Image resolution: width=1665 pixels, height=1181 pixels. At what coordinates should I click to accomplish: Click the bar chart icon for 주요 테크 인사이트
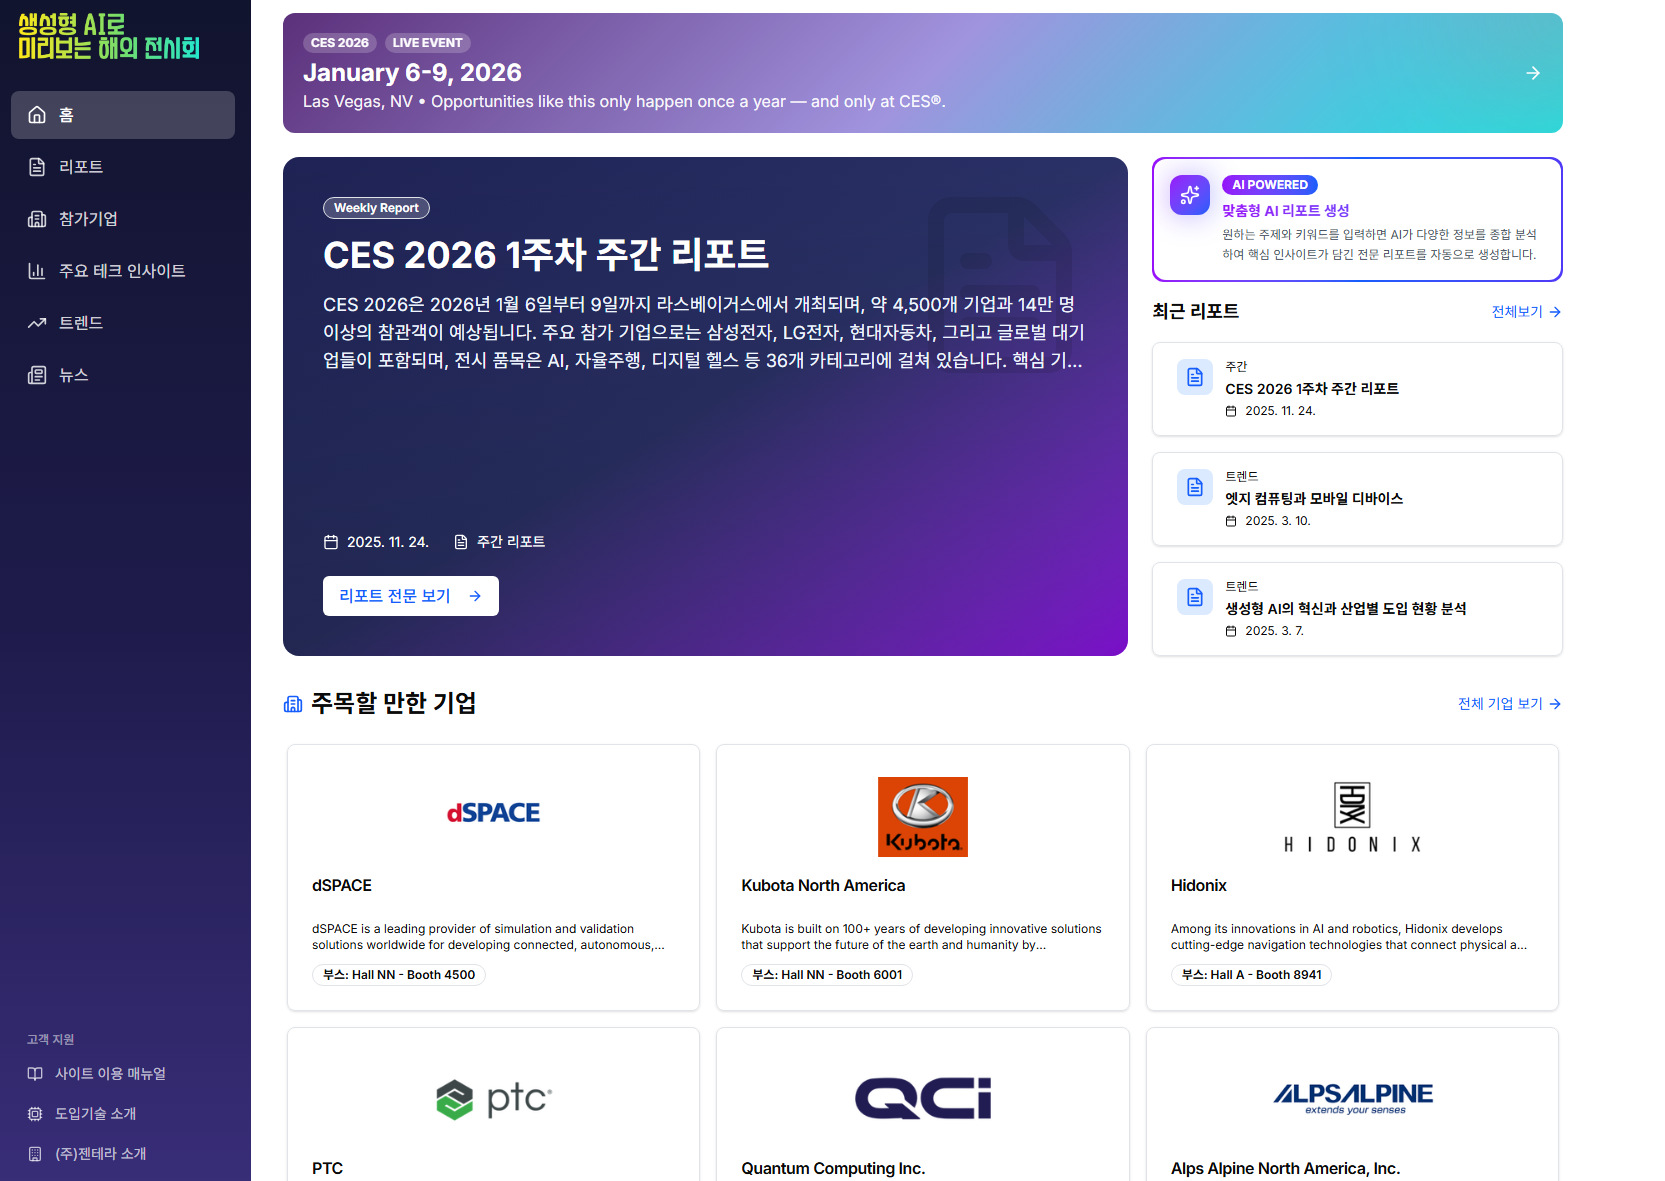(37, 271)
